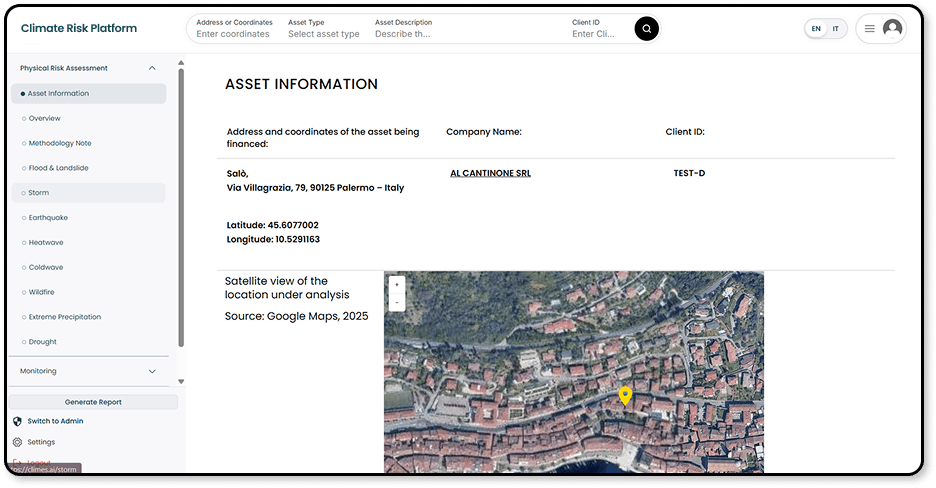Zoom in on the satellite map
The image size is (936, 488).
pyautogui.click(x=396, y=285)
